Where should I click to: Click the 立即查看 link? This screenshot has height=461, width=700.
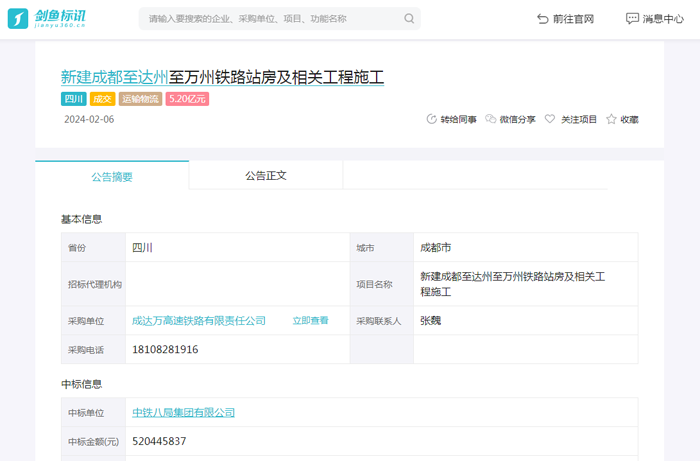click(x=310, y=321)
